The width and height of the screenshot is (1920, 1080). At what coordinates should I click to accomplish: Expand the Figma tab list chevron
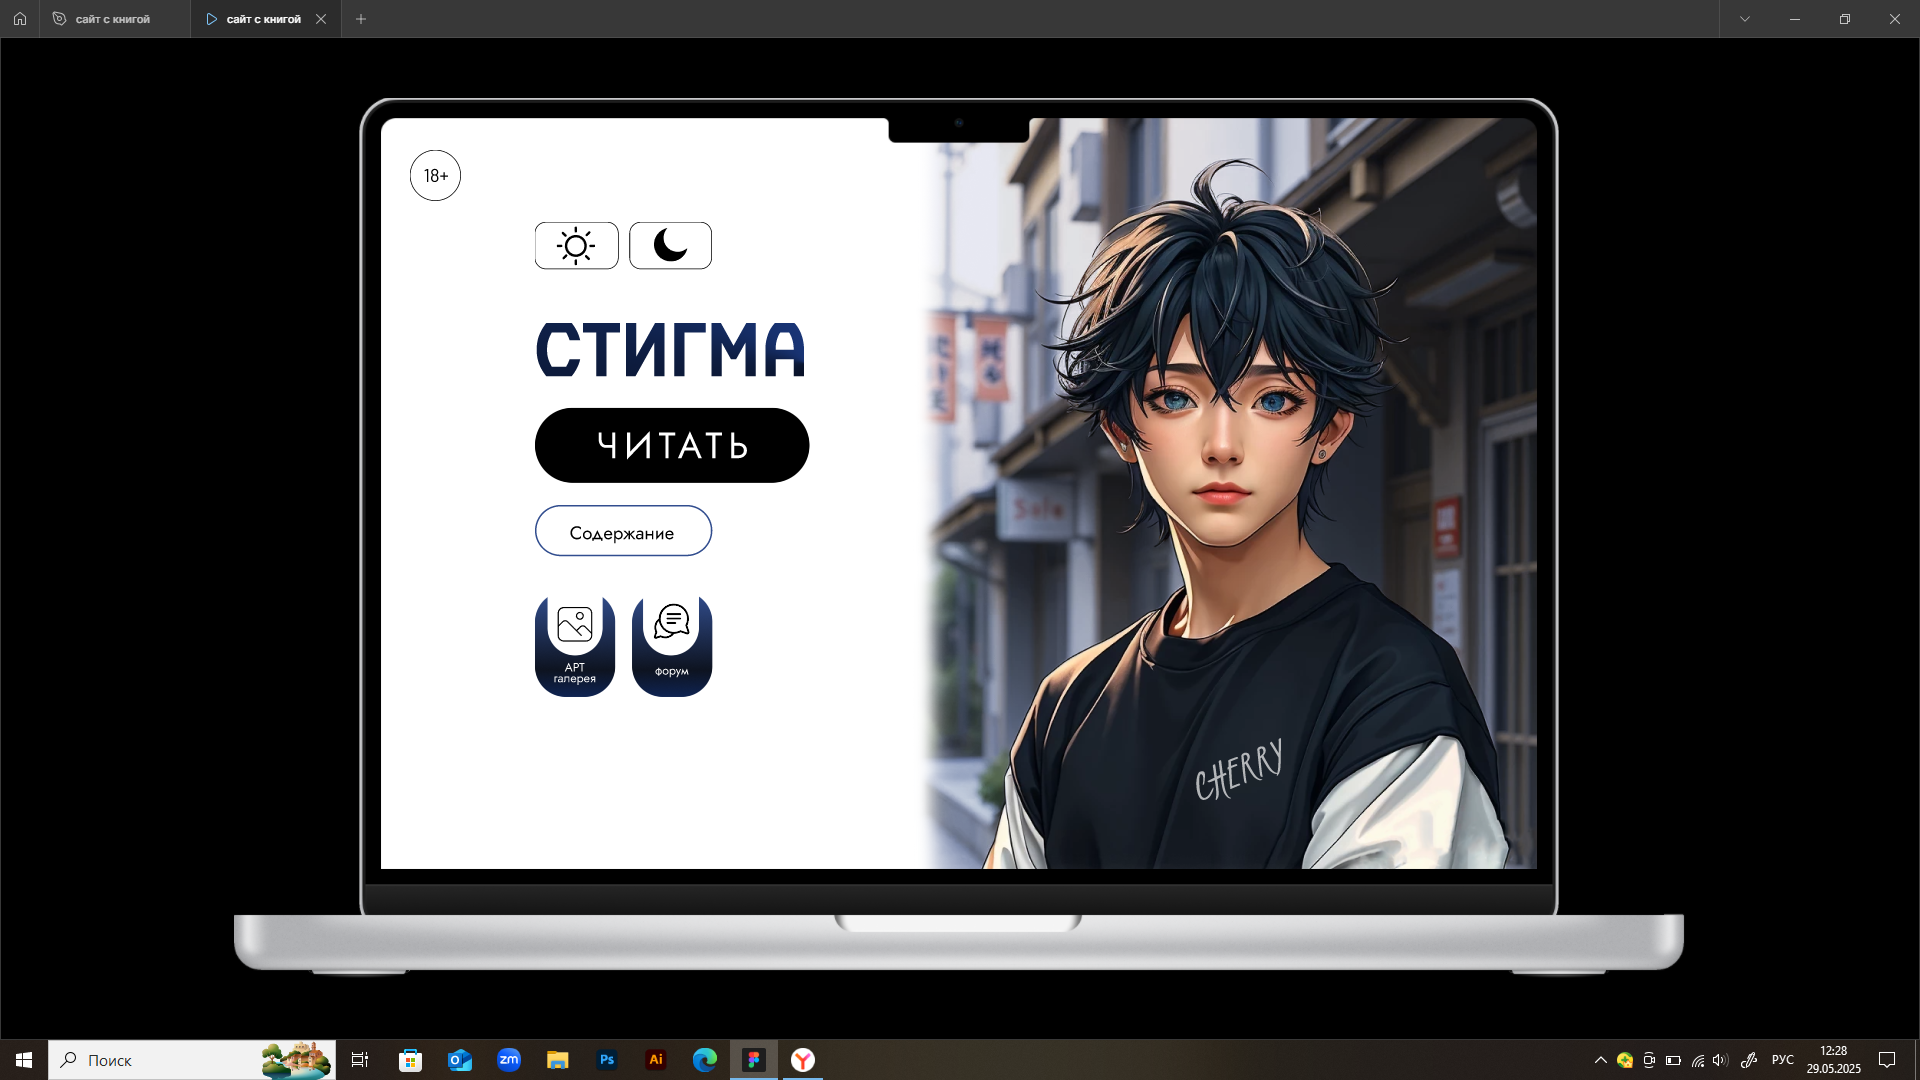click(1745, 19)
